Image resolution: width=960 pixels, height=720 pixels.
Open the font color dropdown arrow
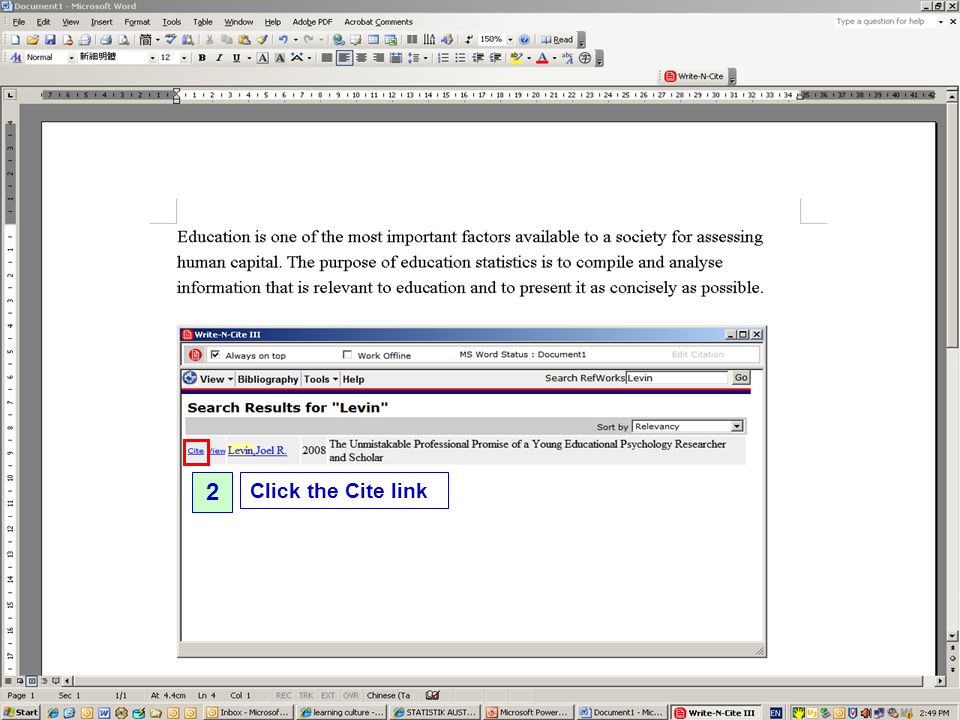click(555, 58)
